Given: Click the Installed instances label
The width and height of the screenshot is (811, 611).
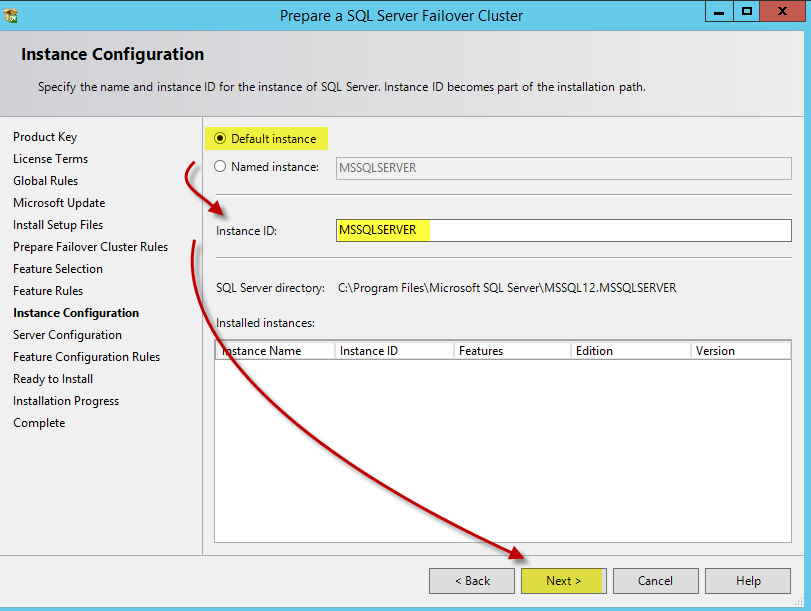Looking at the screenshot, I should [265, 323].
